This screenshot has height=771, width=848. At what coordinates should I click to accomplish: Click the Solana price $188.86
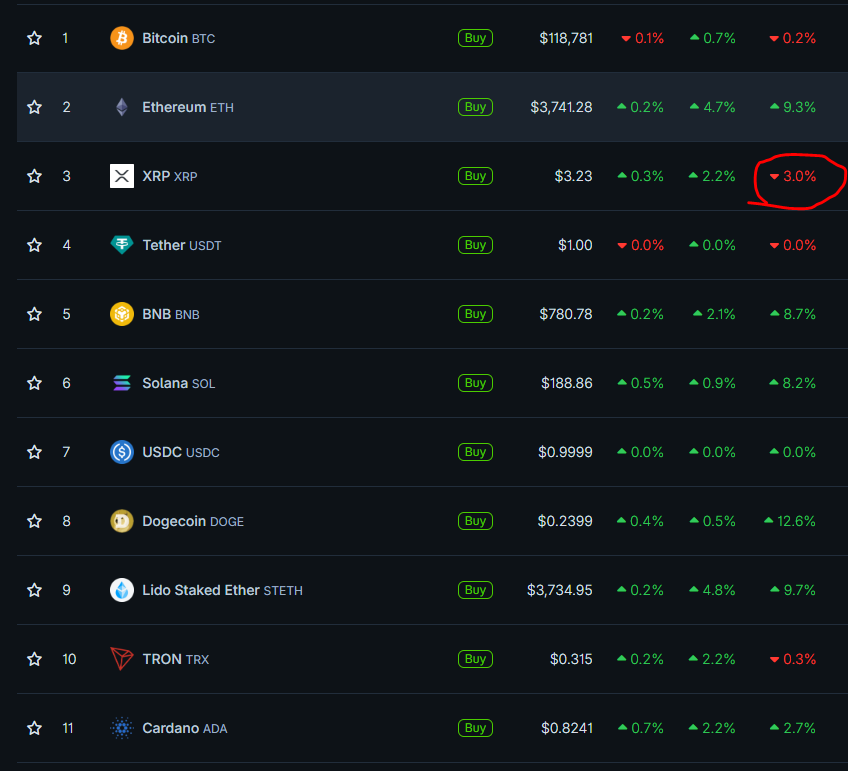tap(567, 383)
